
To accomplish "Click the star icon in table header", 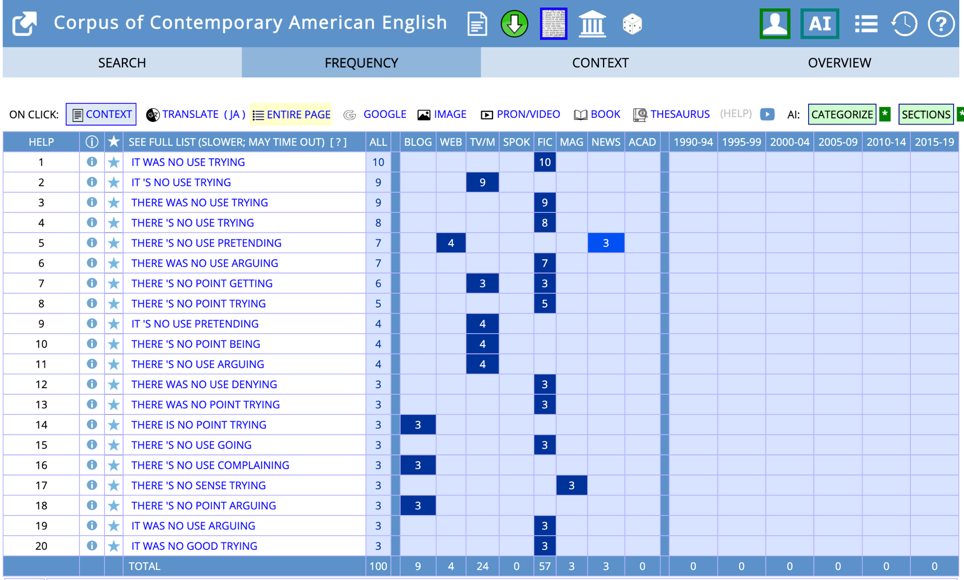I will coord(114,142).
